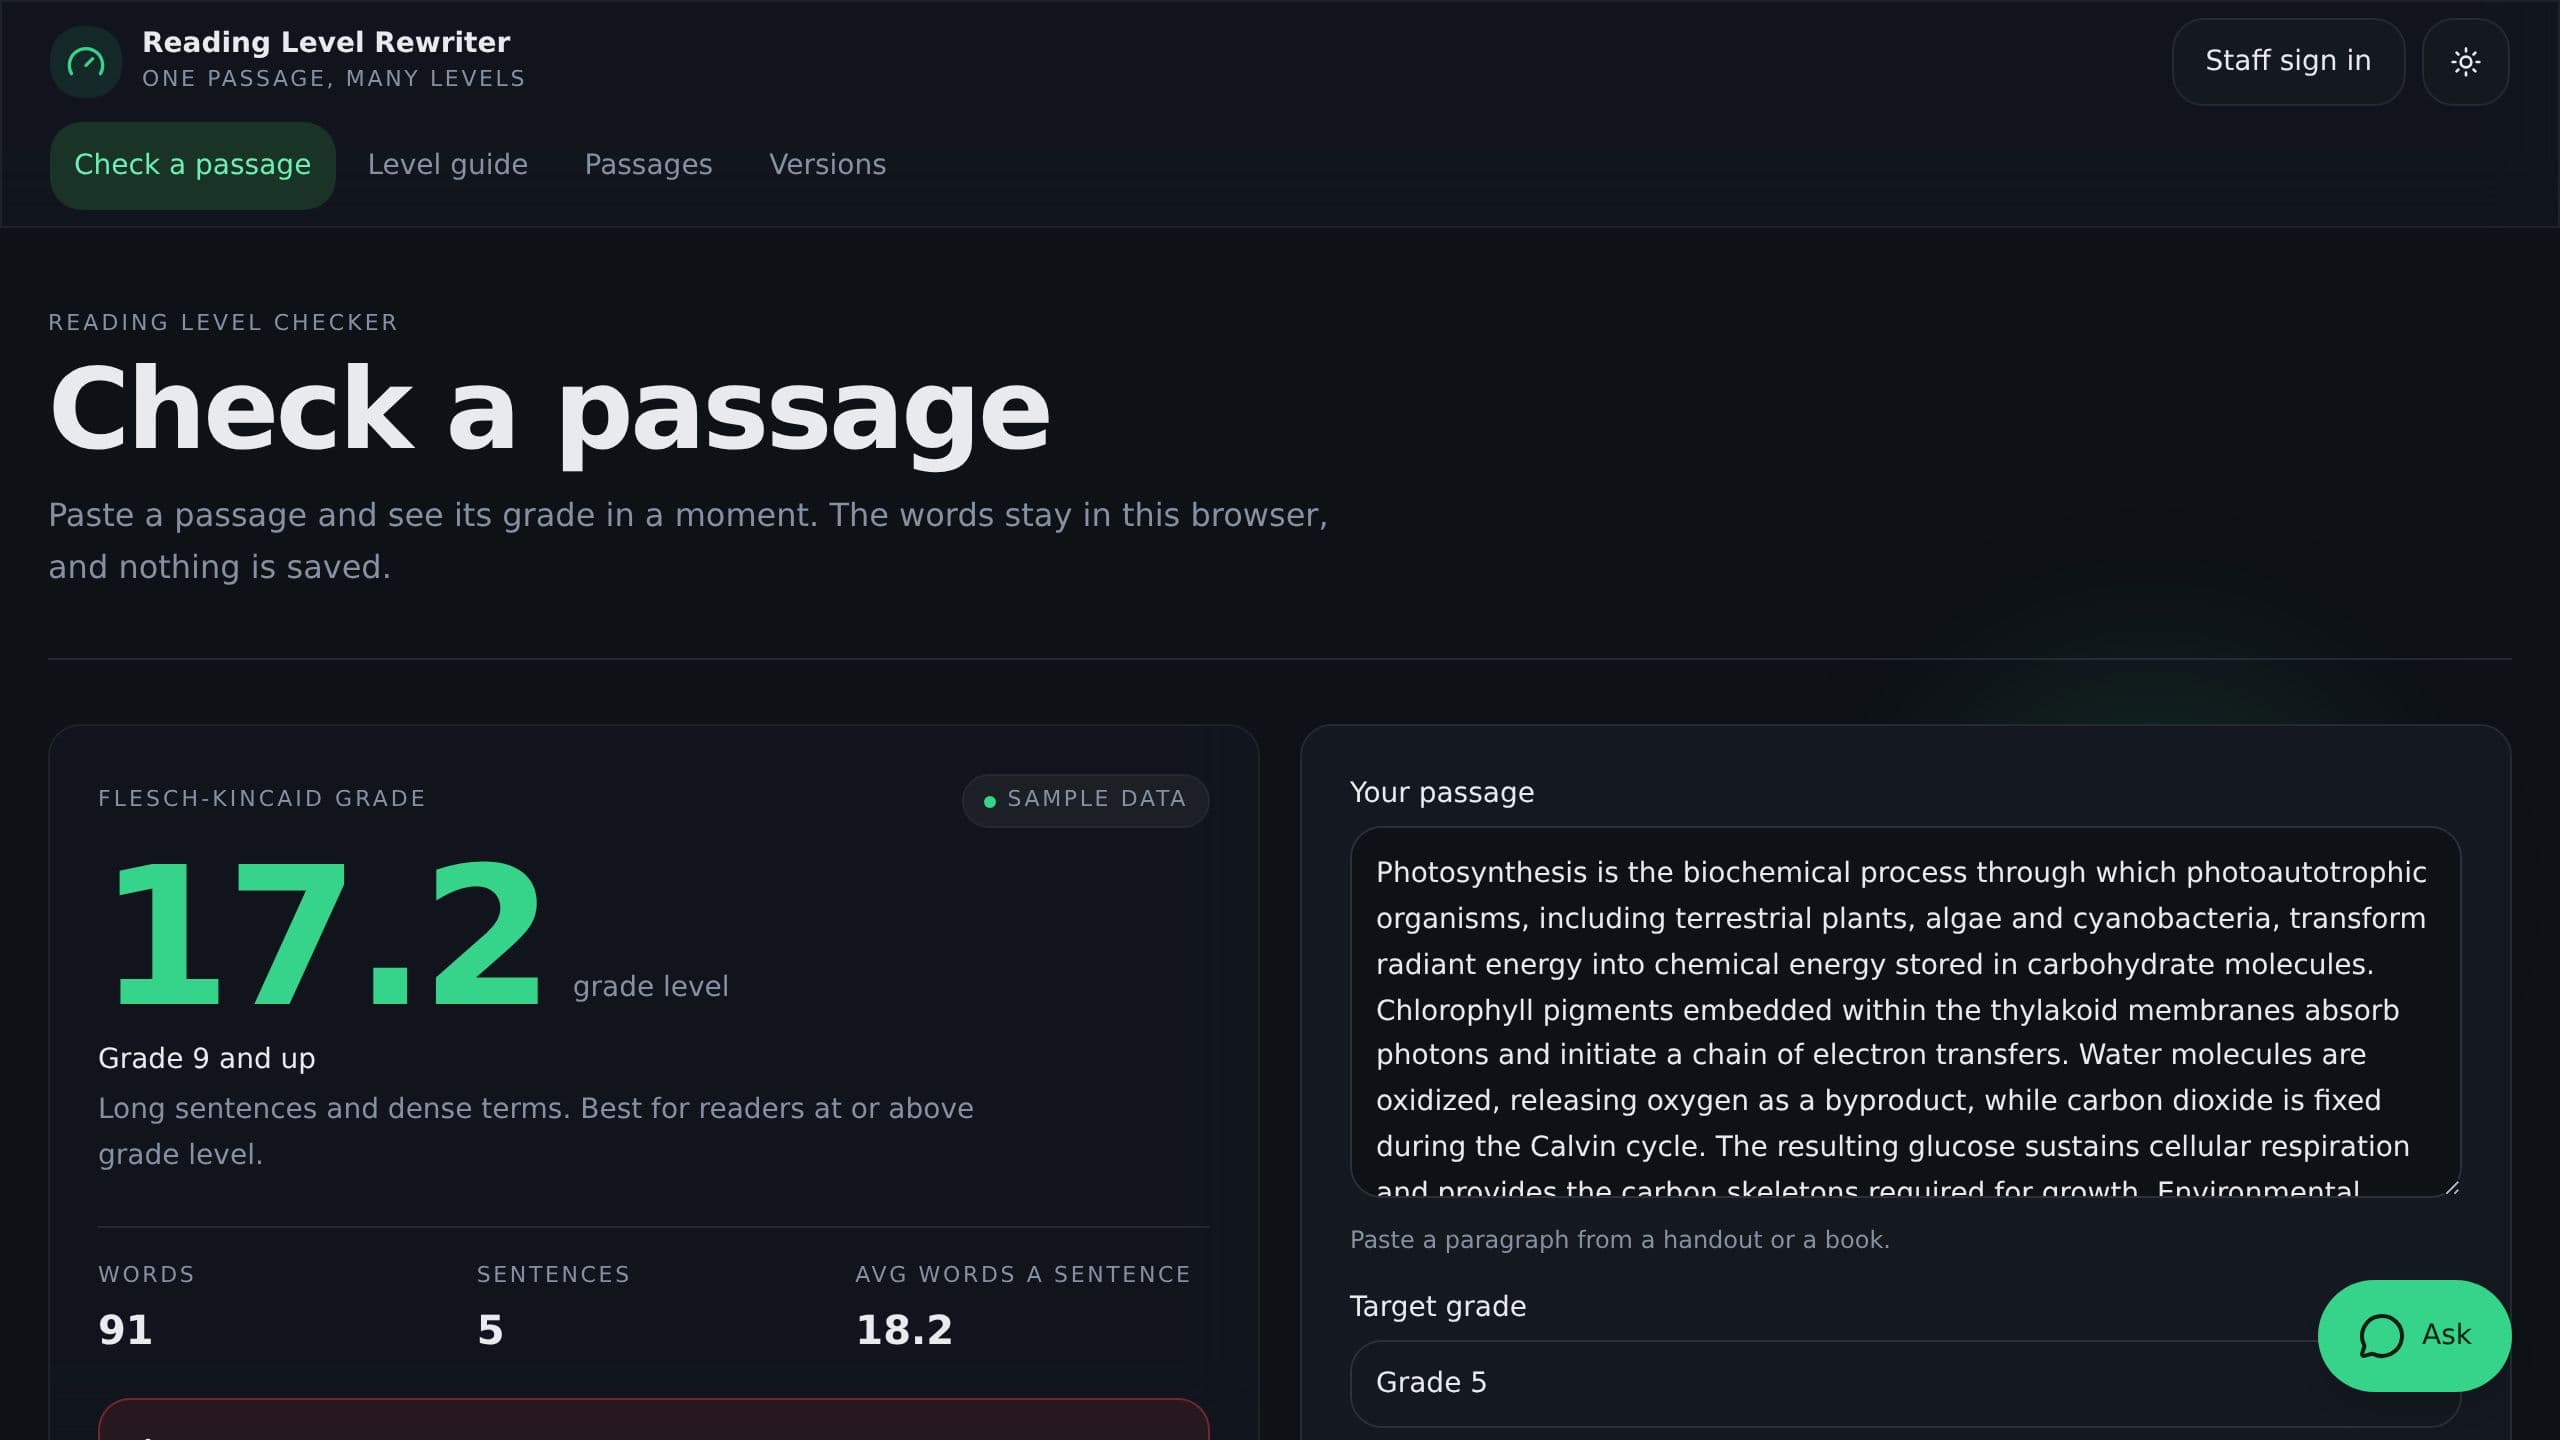Viewport: 2560px width, 1440px height.
Task: Click the average words value 18.2
Action: click(x=904, y=1330)
